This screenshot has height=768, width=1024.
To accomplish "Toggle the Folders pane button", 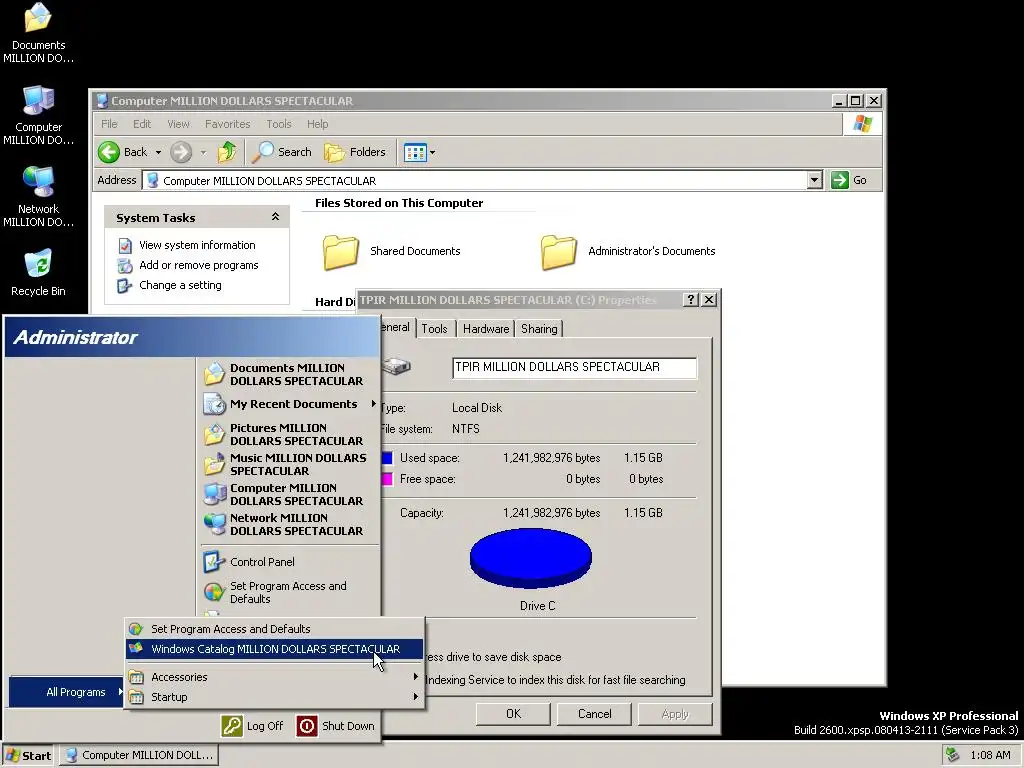I will 355,152.
